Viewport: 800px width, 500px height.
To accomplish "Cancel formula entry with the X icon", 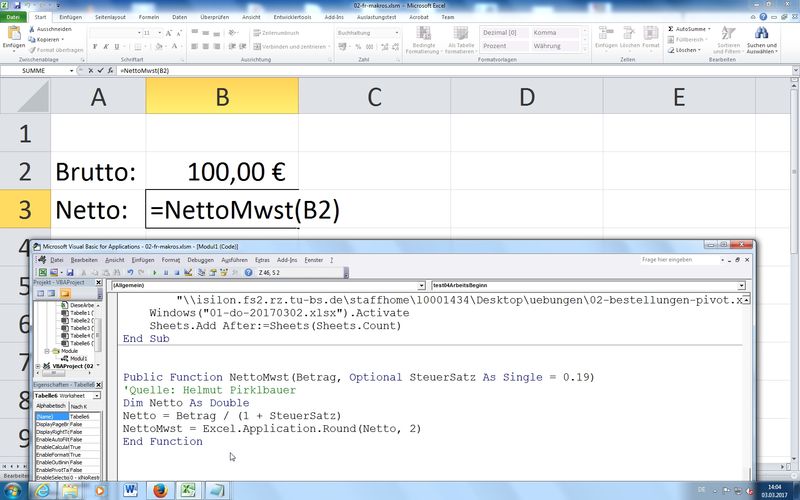I will pos(91,71).
